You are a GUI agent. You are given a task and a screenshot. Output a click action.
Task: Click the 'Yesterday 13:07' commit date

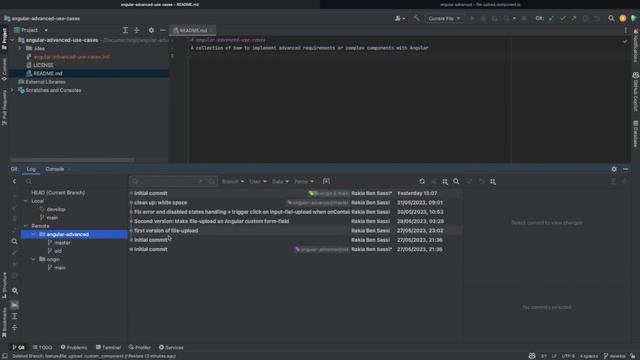(417, 193)
